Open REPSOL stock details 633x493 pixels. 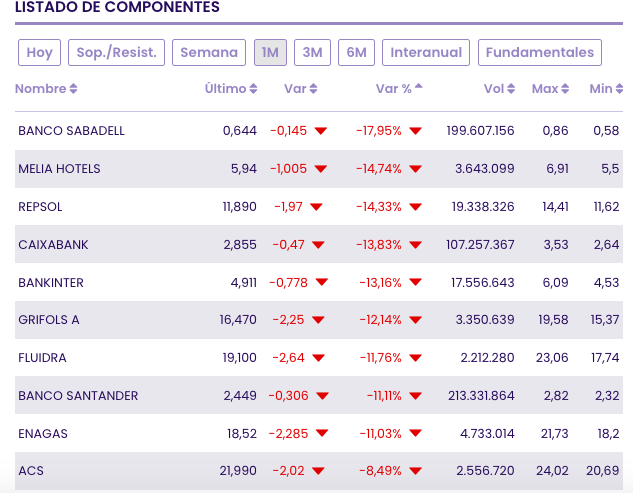40,207
